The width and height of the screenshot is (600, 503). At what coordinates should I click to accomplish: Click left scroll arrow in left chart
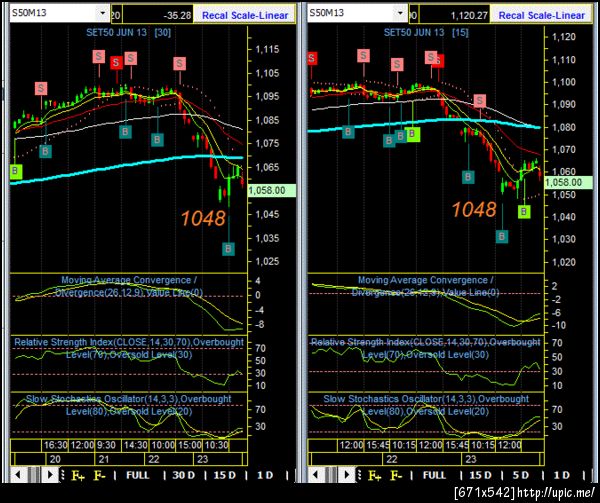[x=18, y=475]
